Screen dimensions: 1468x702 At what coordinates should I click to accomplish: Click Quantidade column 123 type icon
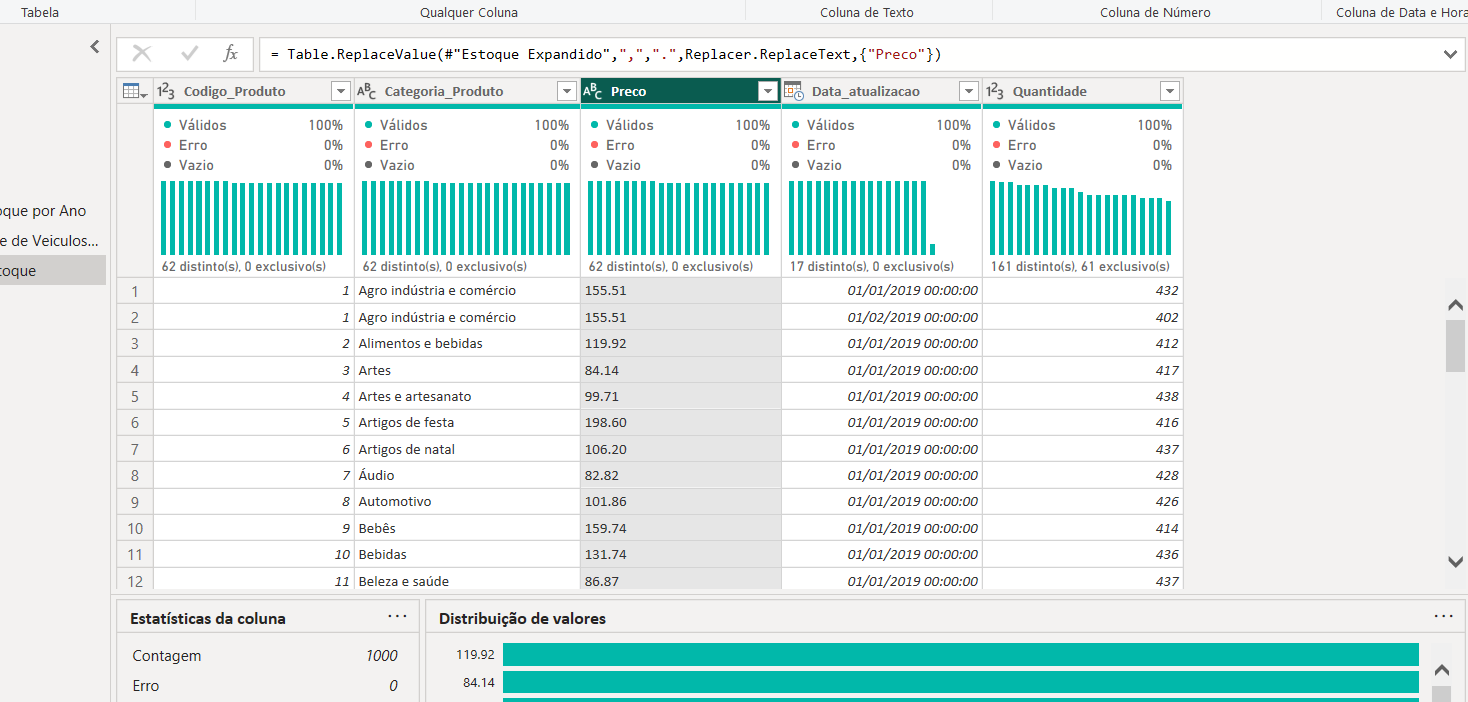[996, 92]
